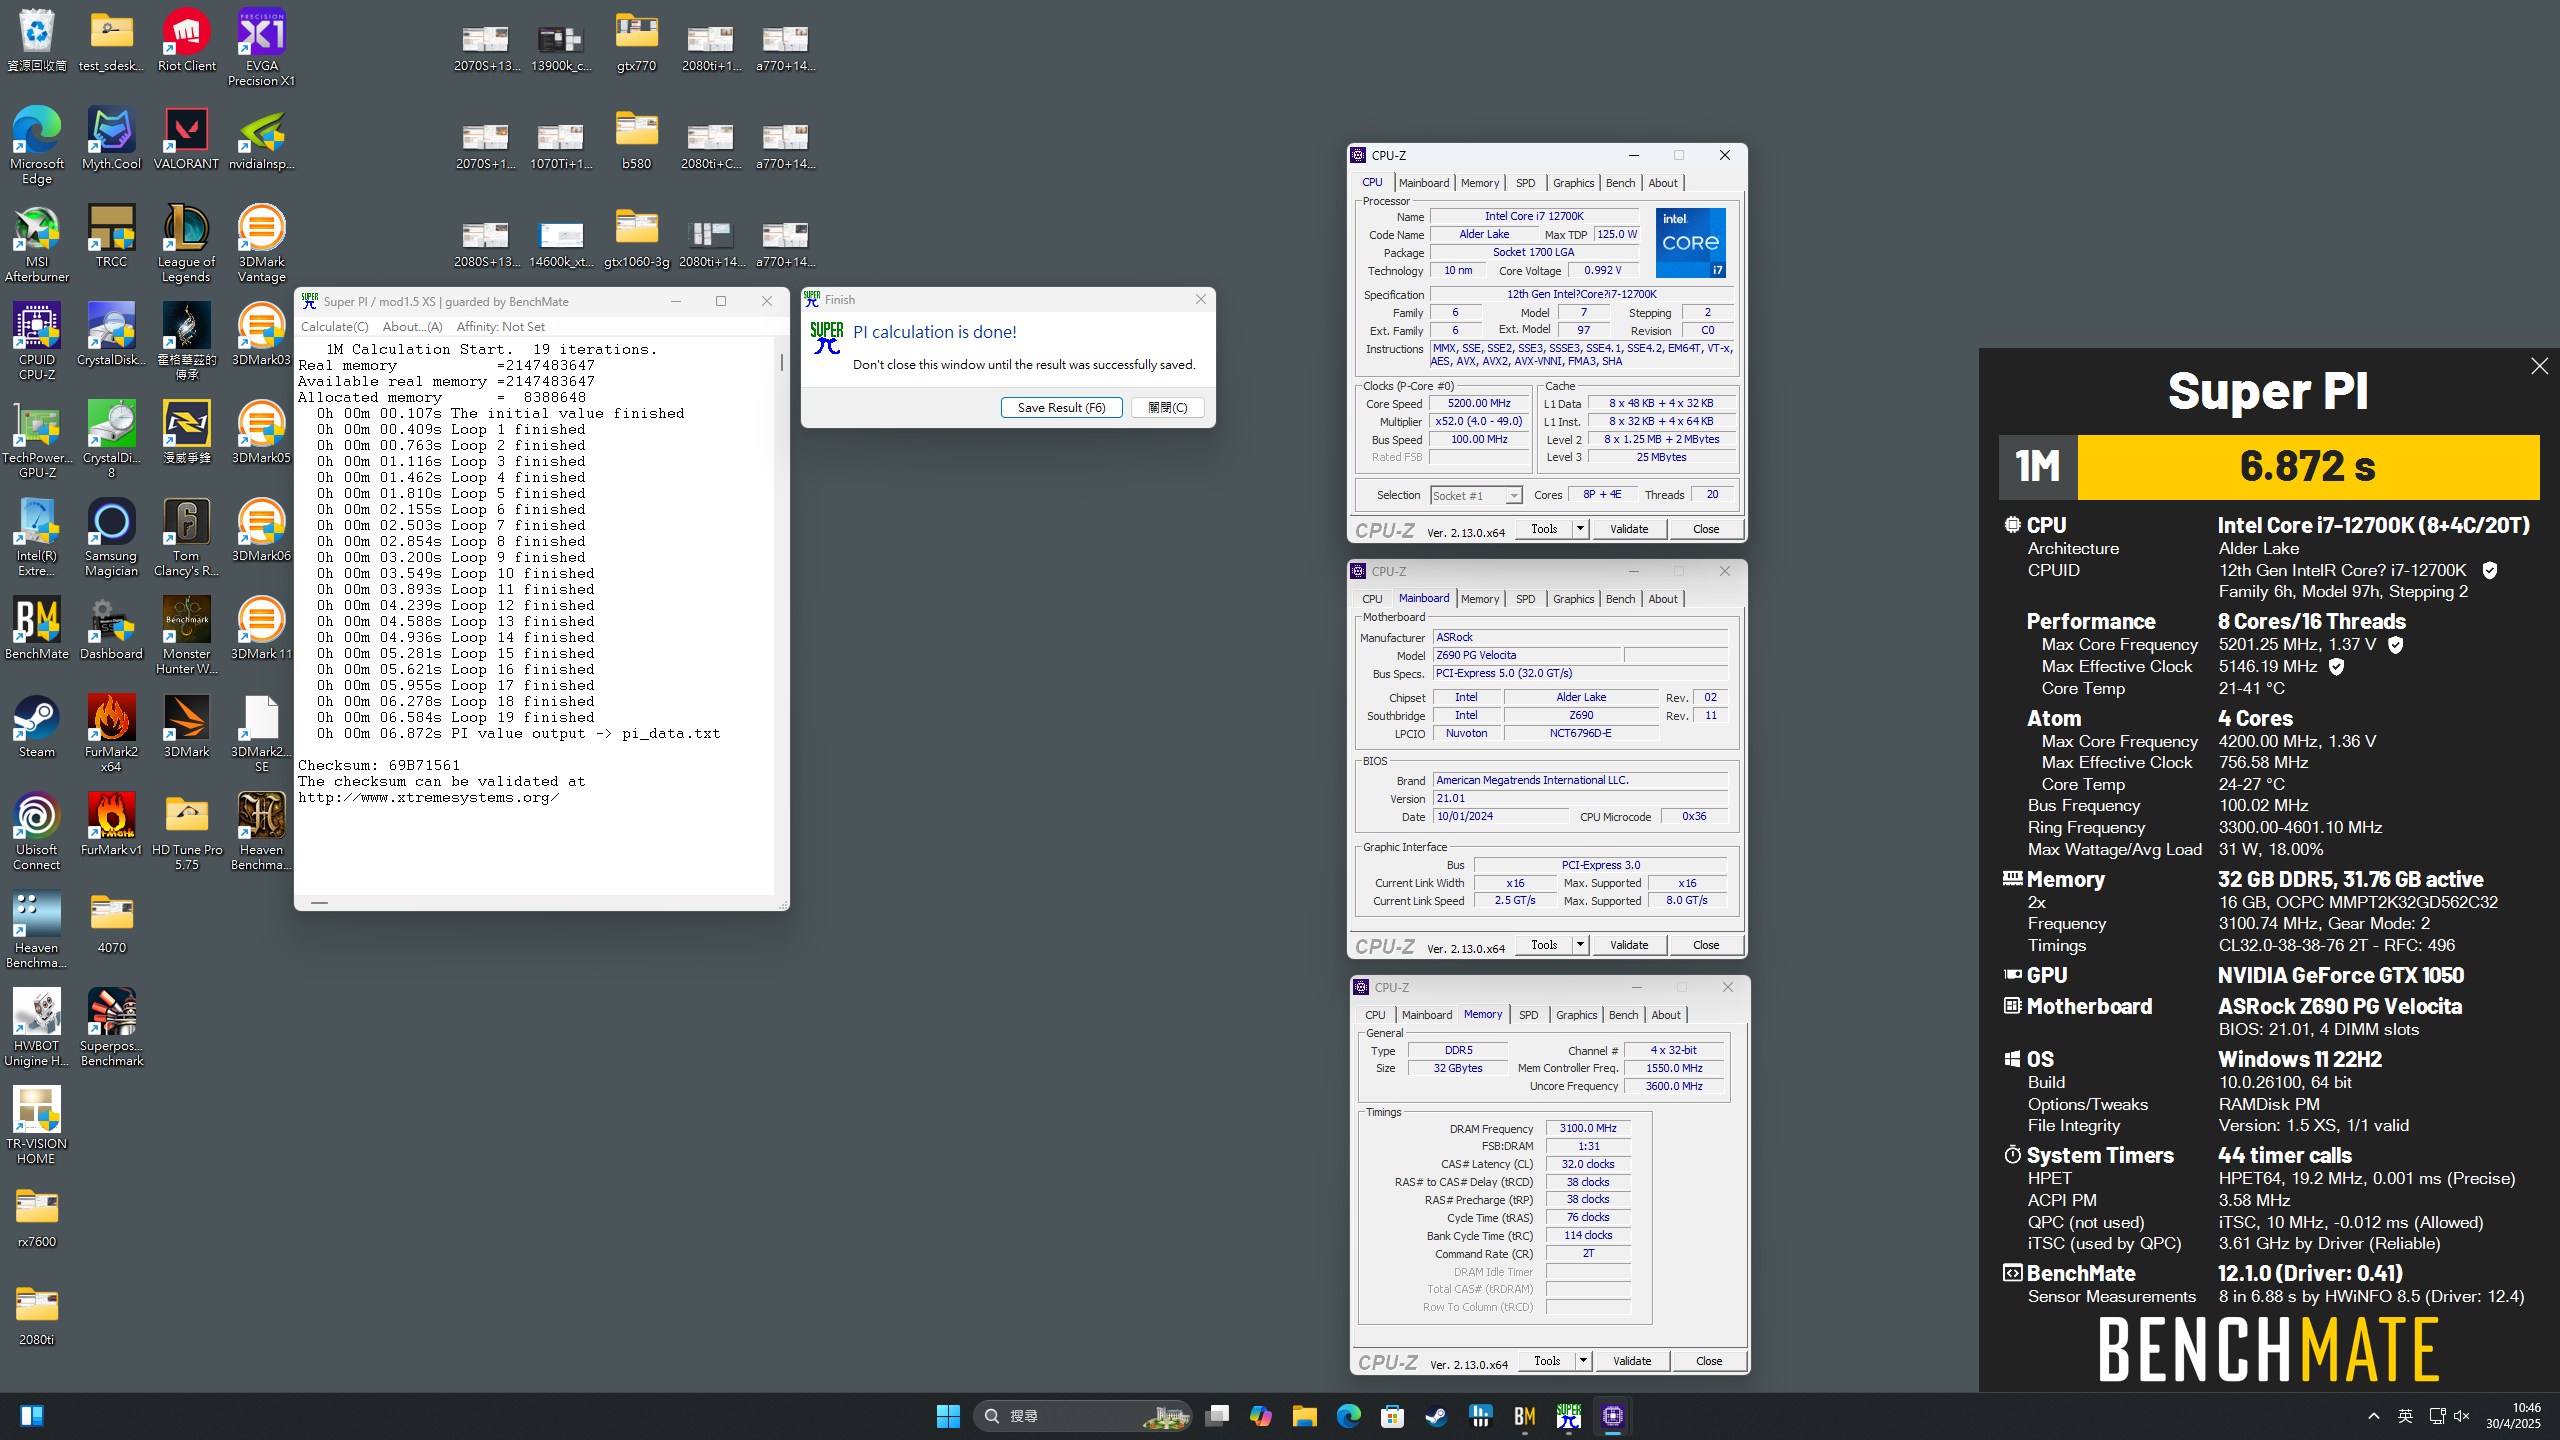Open the Recycle Bin icon

pyautogui.click(x=37, y=42)
